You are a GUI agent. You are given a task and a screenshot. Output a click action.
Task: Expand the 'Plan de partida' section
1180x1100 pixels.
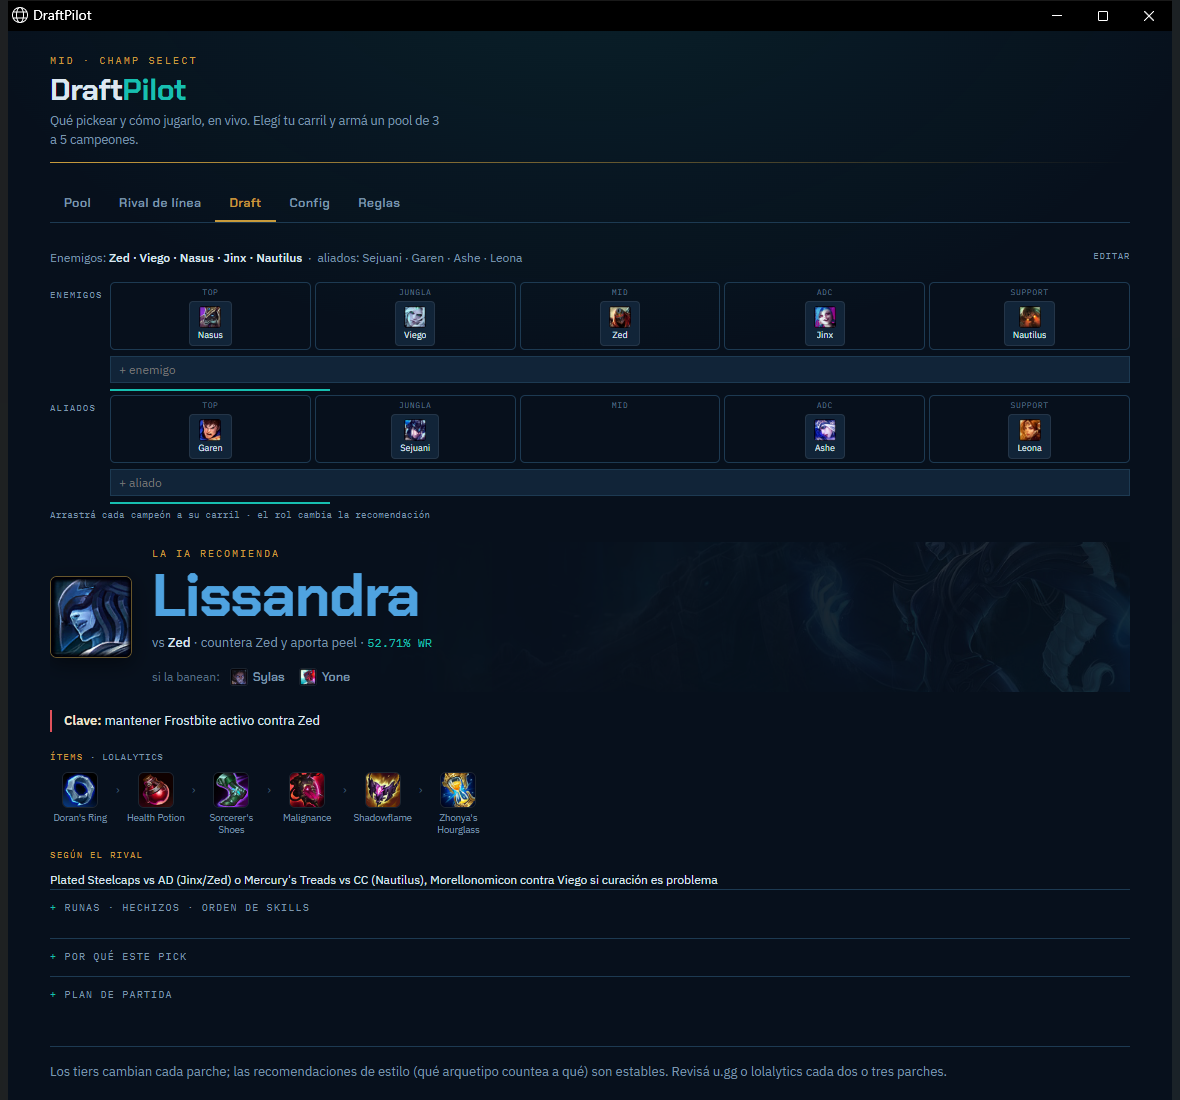[x=111, y=995]
